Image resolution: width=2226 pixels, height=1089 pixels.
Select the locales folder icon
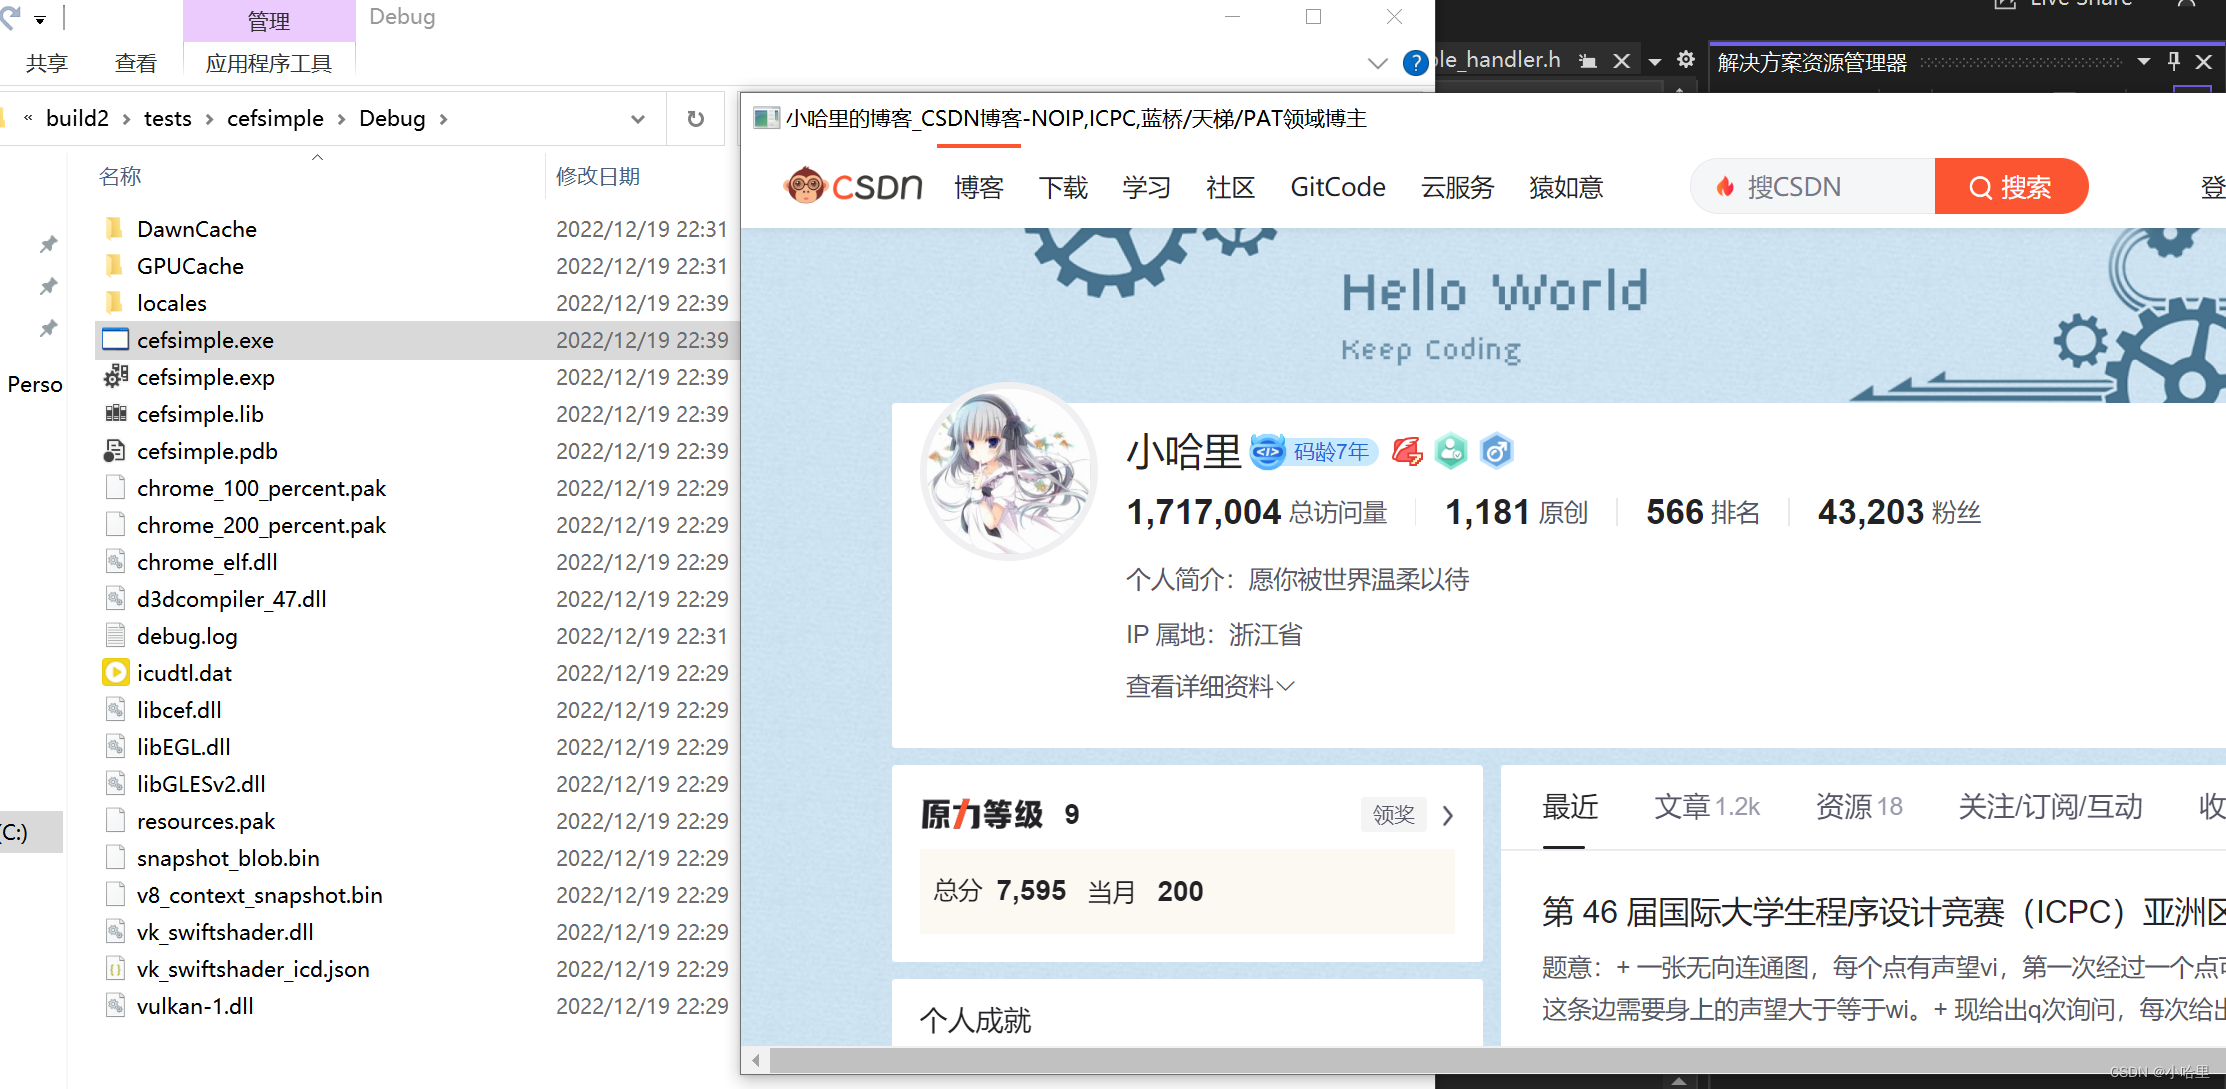click(x=115, y=303)
